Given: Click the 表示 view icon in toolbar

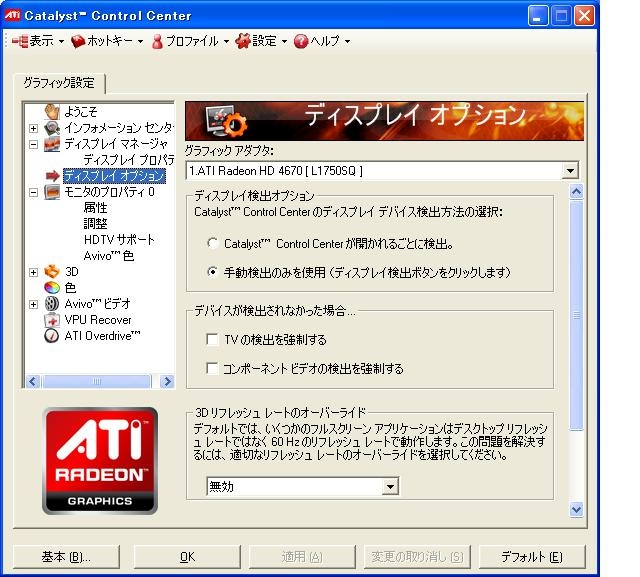Looking at the screenshot, I should pos(19,41).
